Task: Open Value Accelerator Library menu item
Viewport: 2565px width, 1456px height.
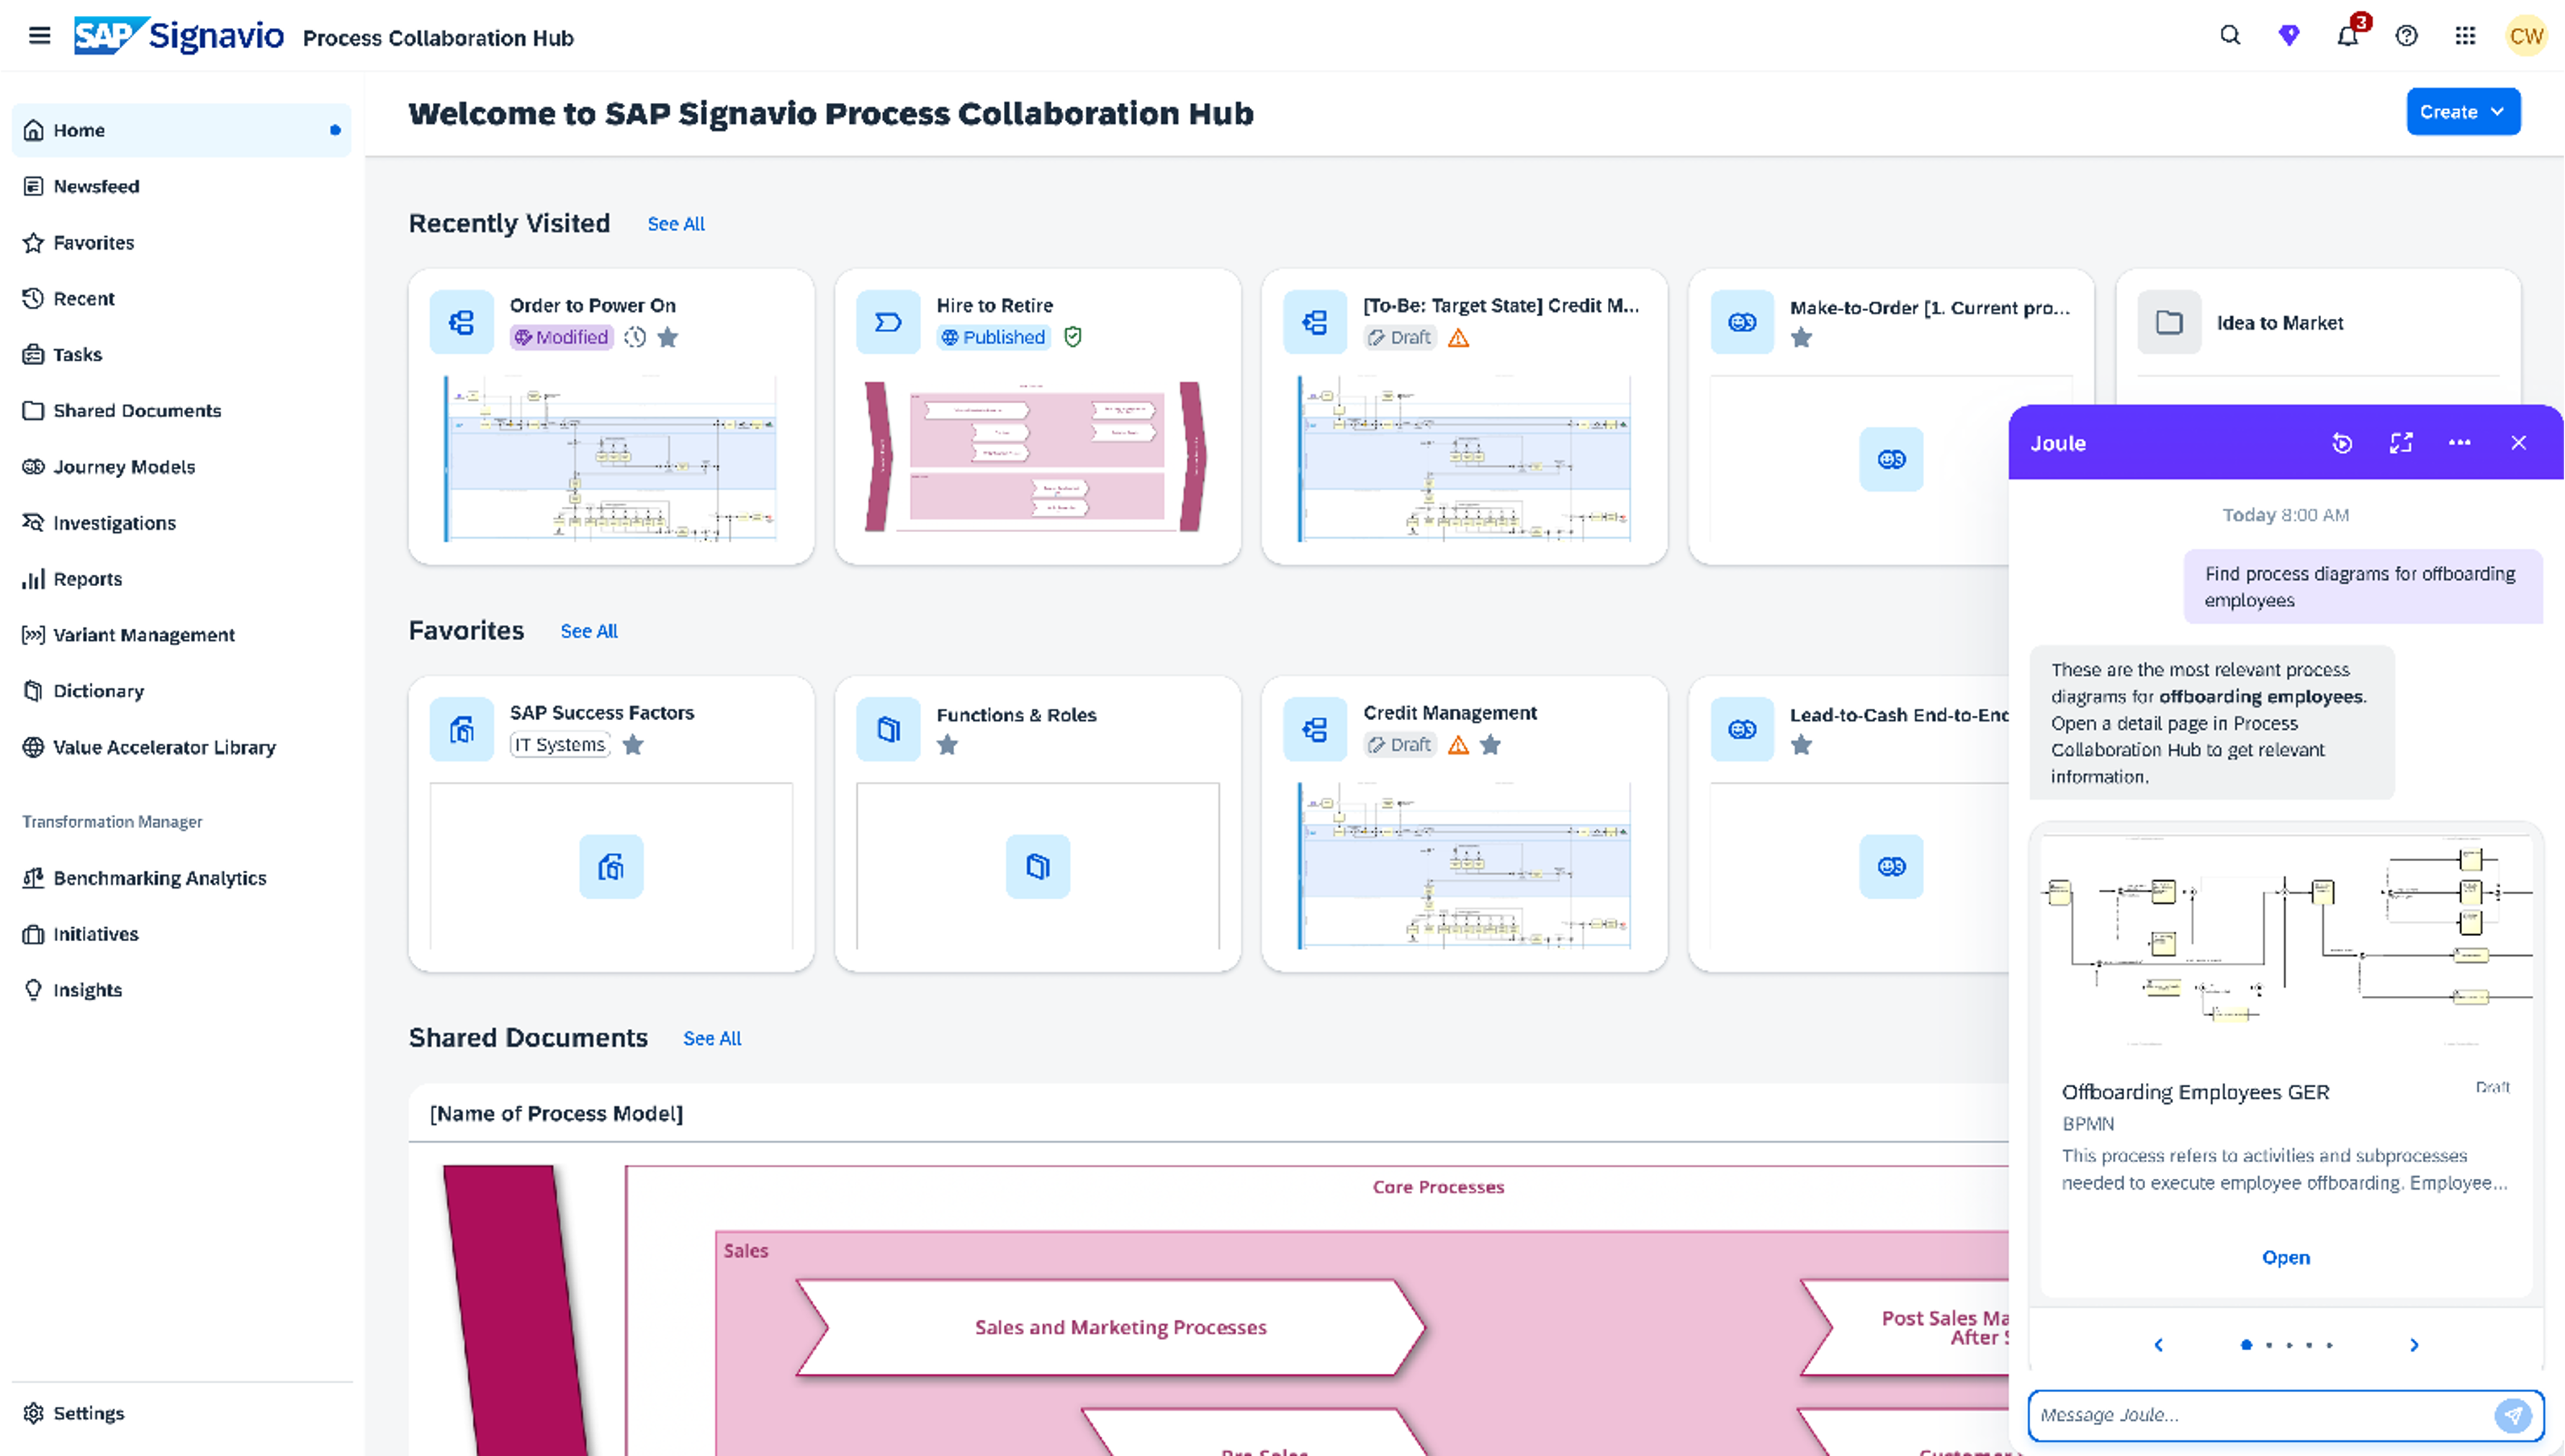Action: [164, 747]
